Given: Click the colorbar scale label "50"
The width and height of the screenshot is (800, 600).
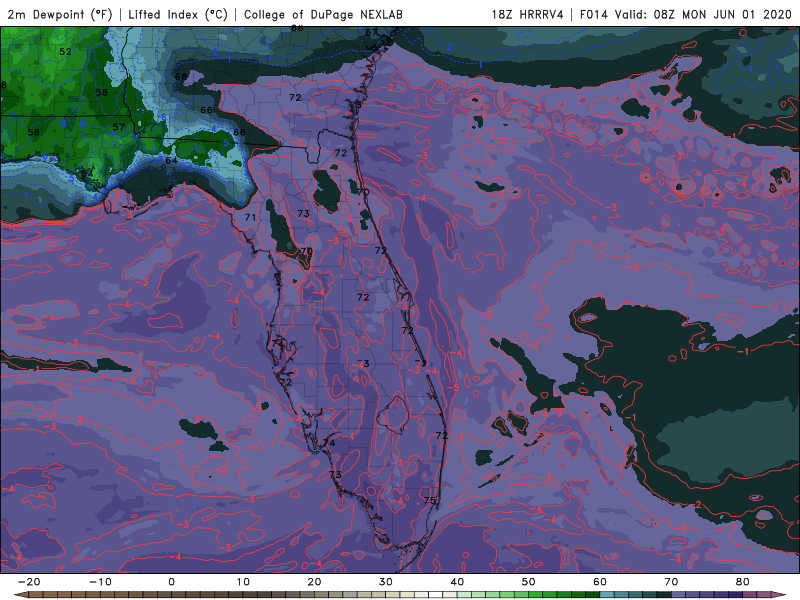Looking at the screenshot, I should point(529,582).
